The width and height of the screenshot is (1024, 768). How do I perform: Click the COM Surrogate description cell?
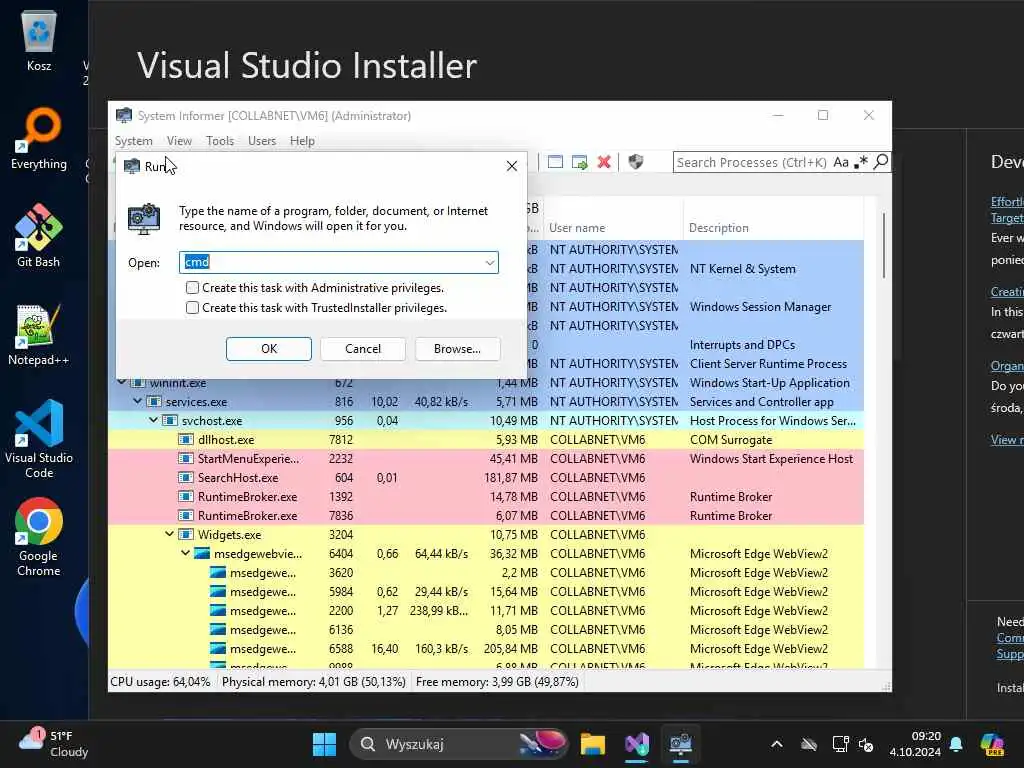pos(731,440)
